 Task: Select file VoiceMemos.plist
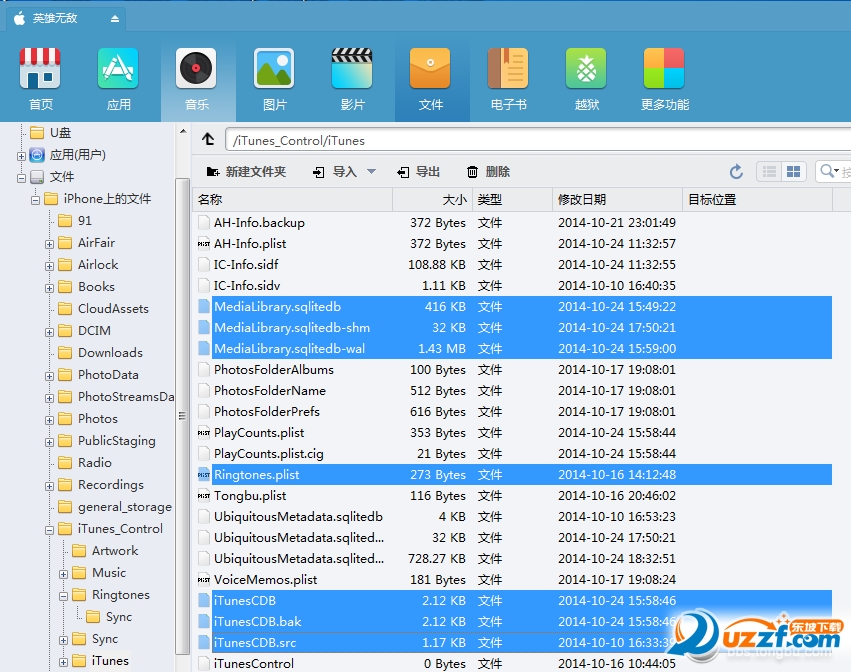[512, 580]
